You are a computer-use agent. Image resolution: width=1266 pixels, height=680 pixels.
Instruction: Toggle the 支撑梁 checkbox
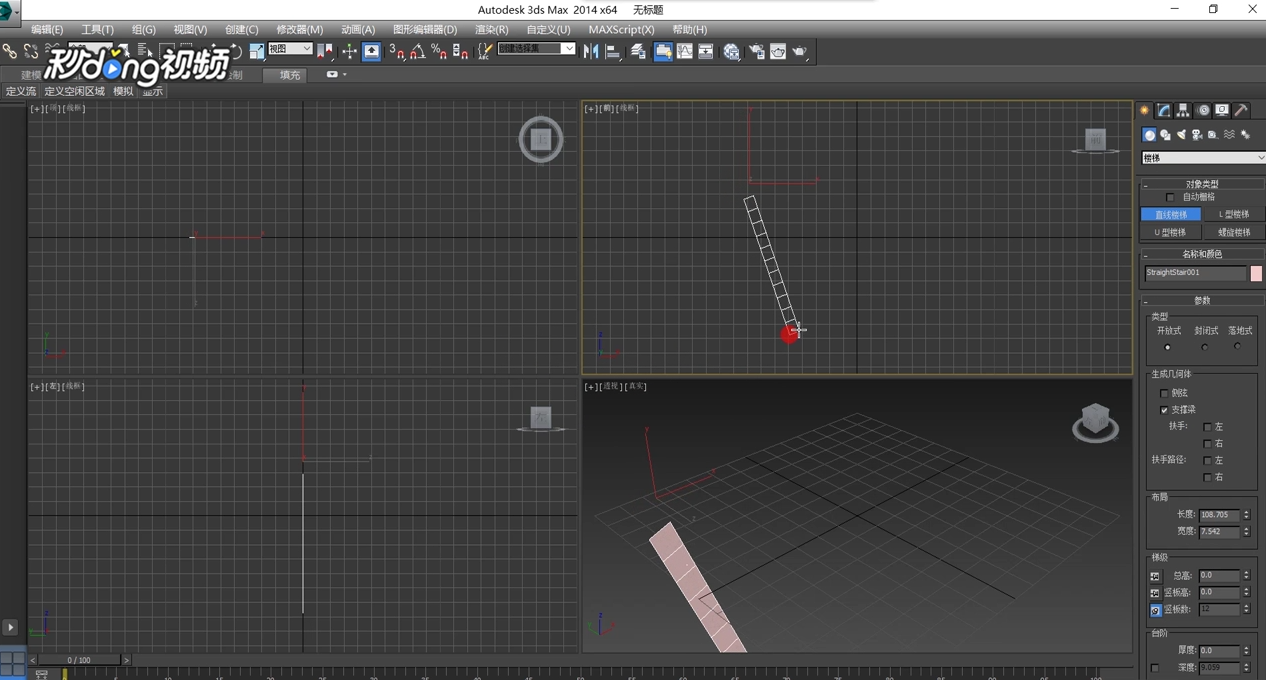(1164, 410)
